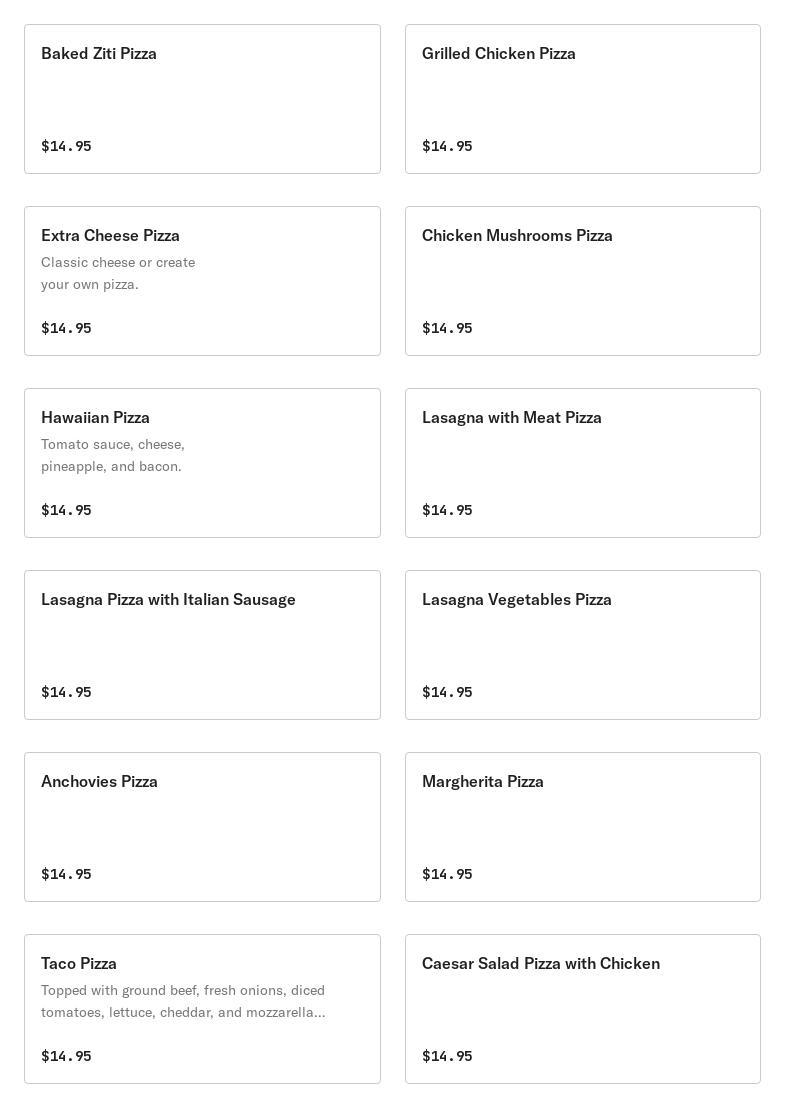The height and width of the screenshot is (1096, 785).
Task: Click the price of Caesar Salad Pizza
Action: (447, 1056)
